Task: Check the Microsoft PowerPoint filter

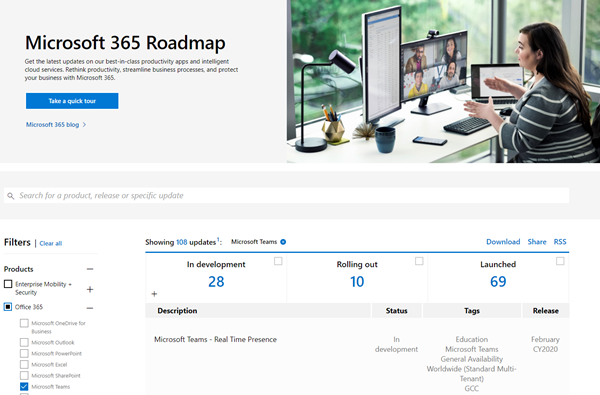Action: pos(24,353)
